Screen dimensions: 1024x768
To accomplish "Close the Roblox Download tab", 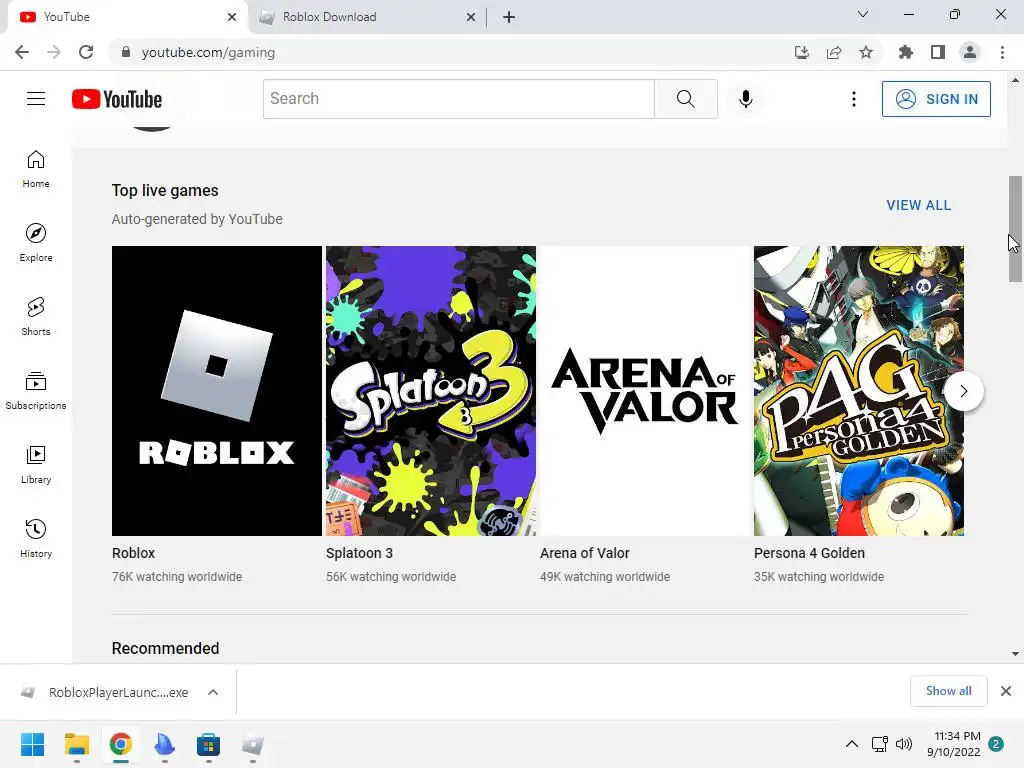I will (x=471, y=17).
